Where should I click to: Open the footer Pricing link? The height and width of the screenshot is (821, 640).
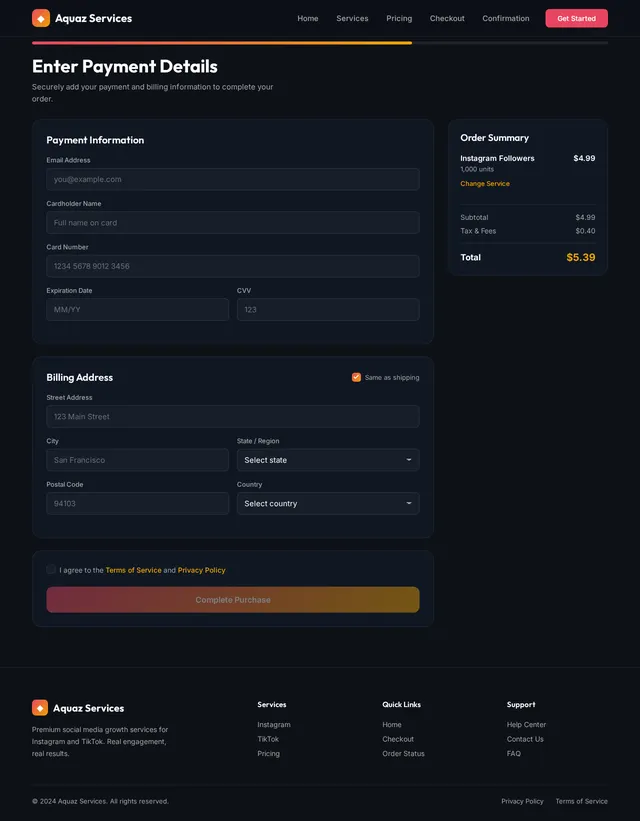(x=269, y=754)
